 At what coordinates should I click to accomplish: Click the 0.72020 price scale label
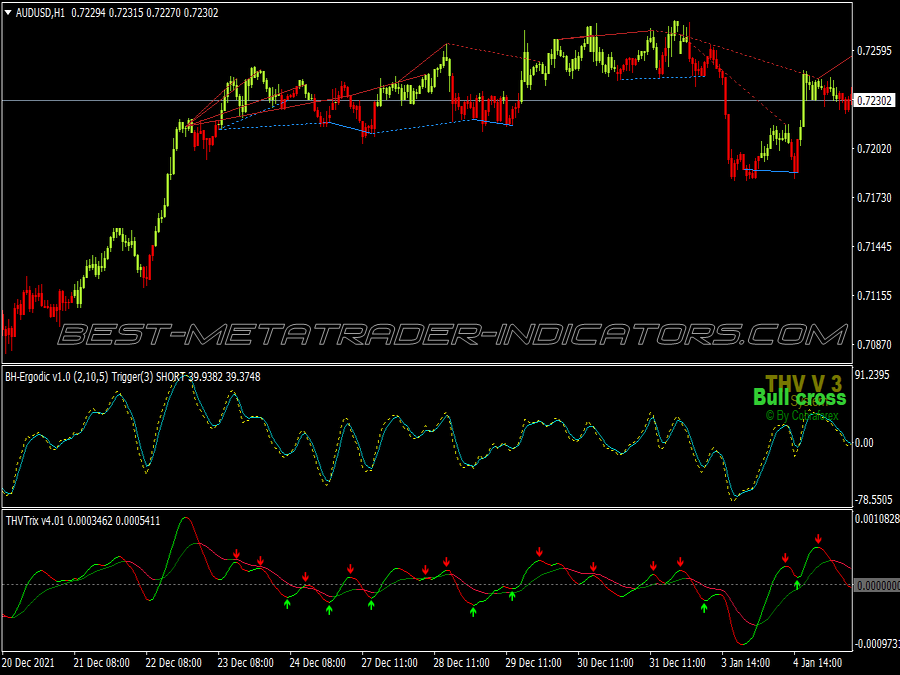874,149
